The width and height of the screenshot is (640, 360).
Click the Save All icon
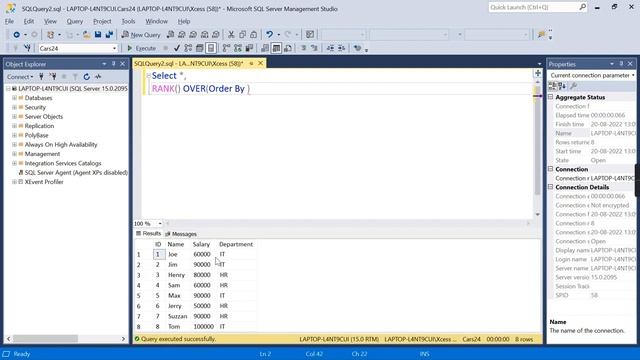coord(109,35)
